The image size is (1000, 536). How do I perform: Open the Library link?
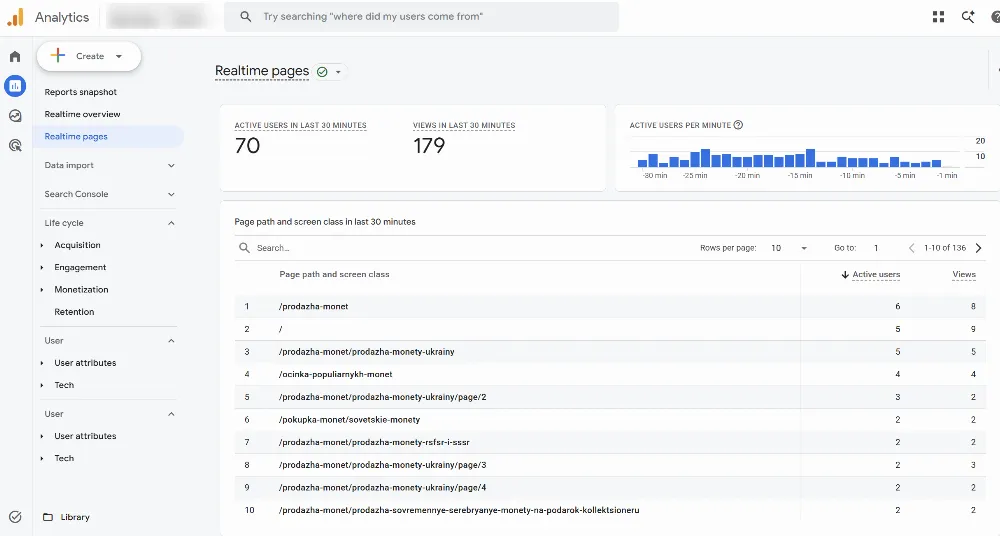75,517
